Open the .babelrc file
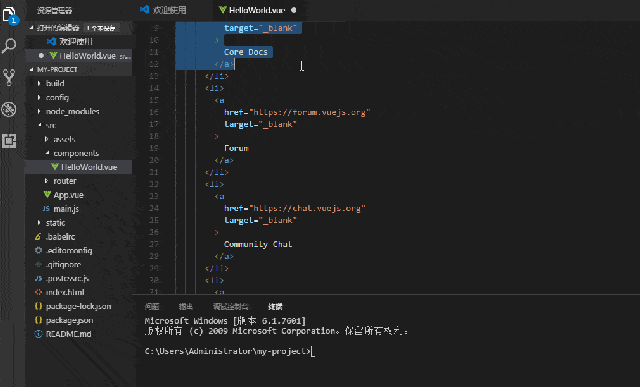The height and width of the screenshot is (387, 640). [60, 236]
